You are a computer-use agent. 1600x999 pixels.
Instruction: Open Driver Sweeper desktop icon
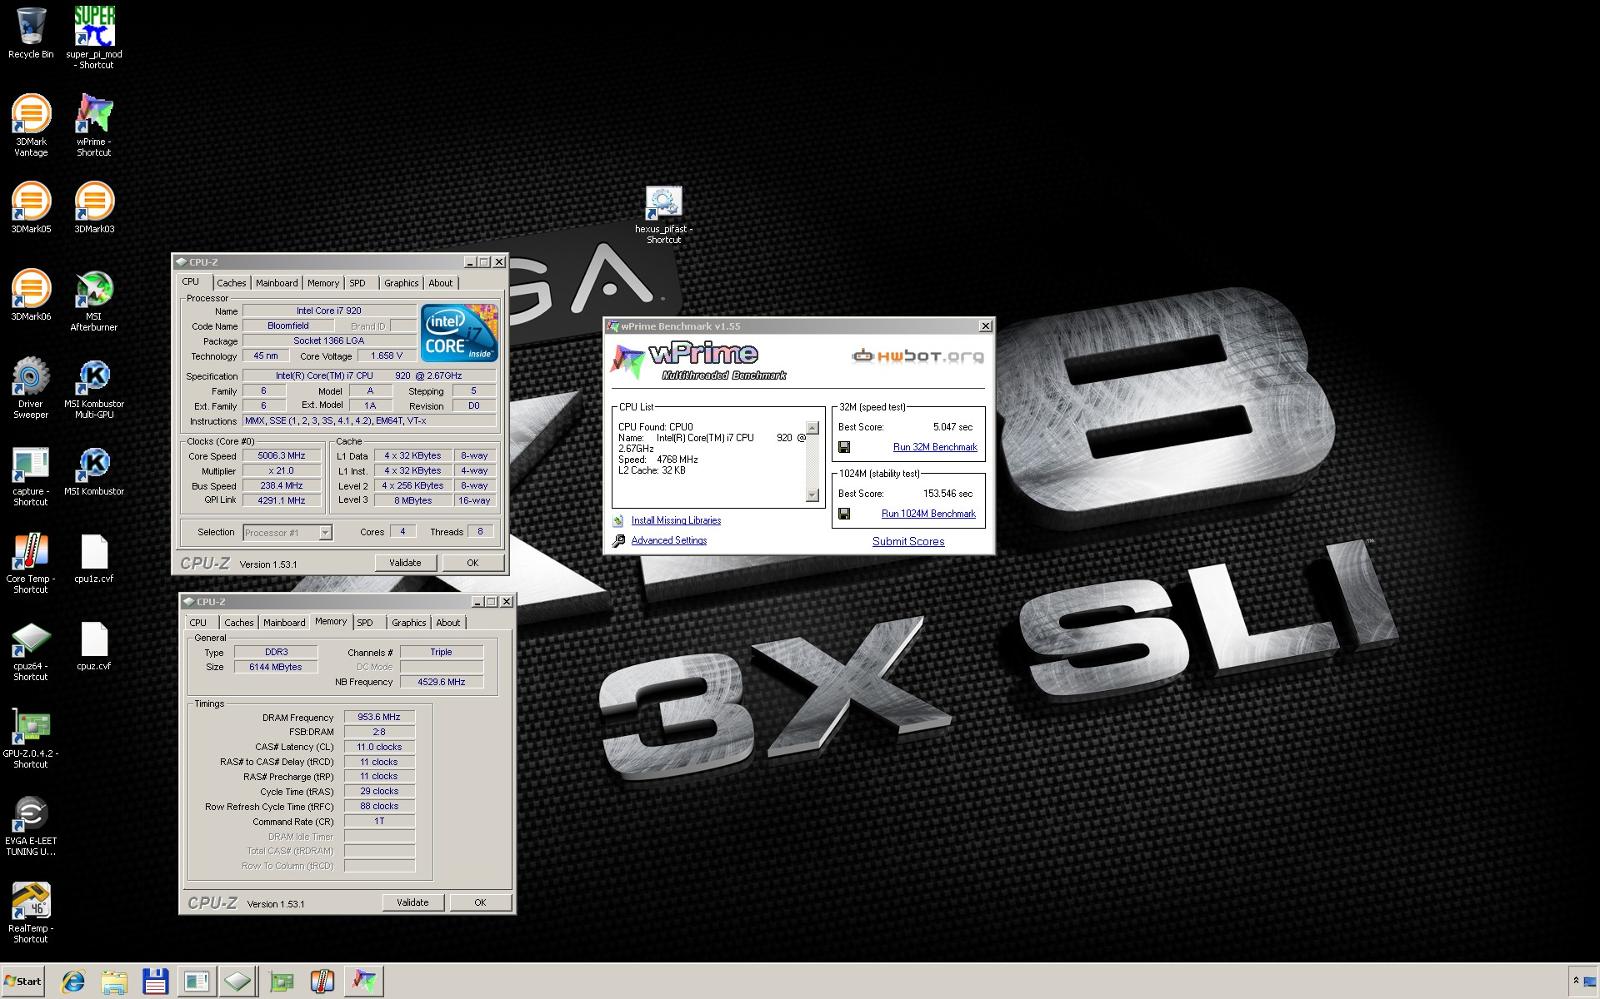point(31,388)
